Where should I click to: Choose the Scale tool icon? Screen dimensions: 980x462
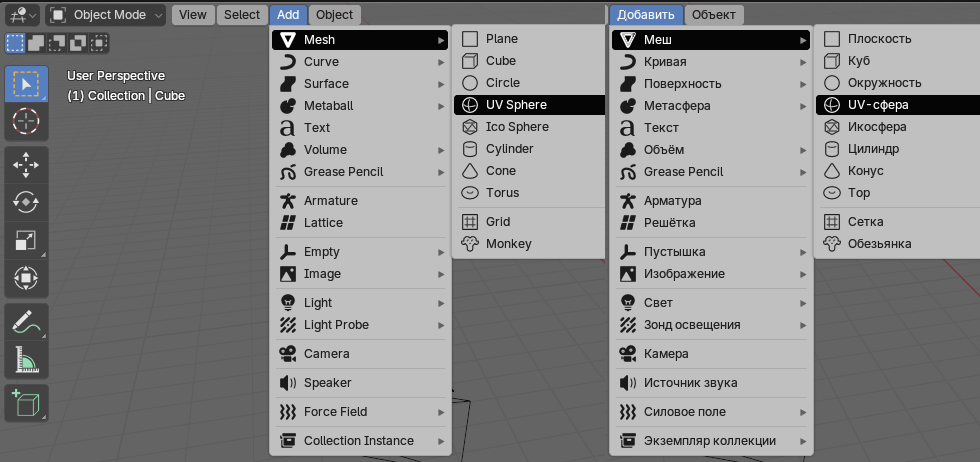[26, 240]
